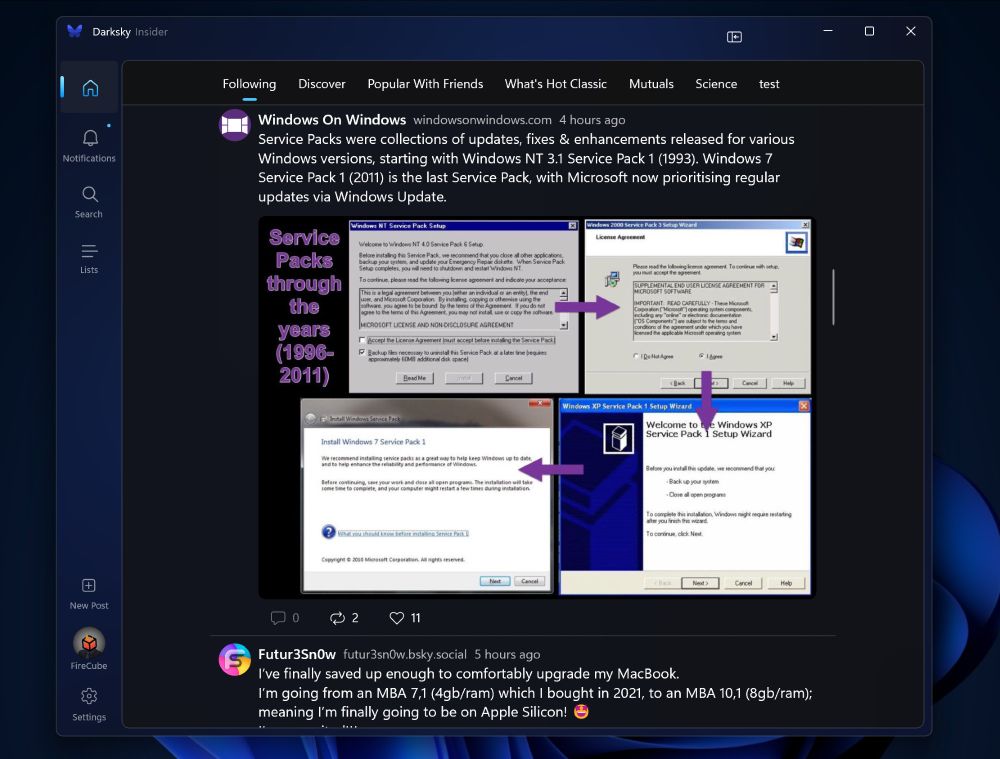The width and height of the screenshot is (1000, 759).
Task: Open windowsonwindows.com handle link
Action: click(482, 120)
